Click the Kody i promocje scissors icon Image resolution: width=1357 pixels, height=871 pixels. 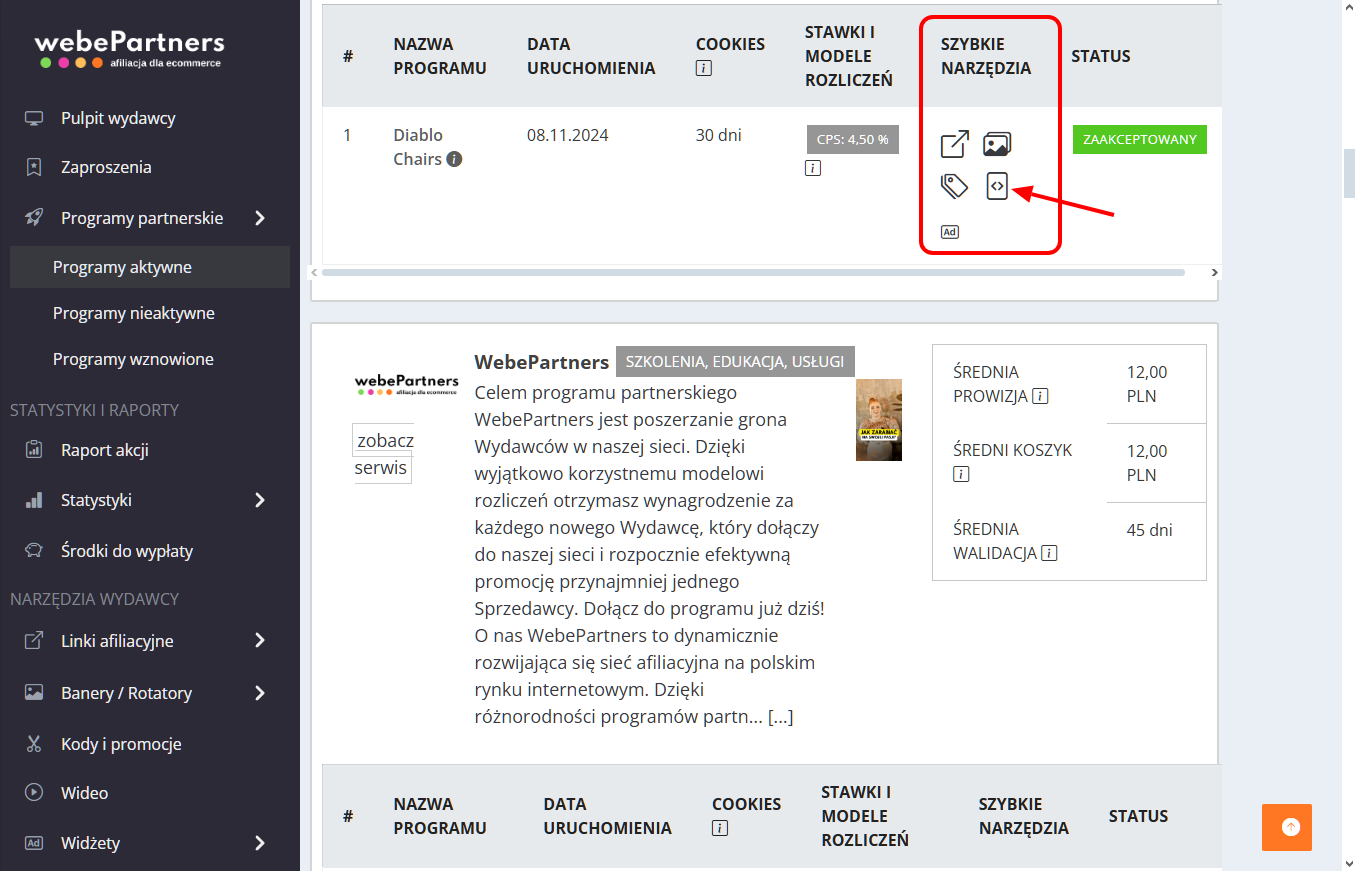(x=34, y=744)
